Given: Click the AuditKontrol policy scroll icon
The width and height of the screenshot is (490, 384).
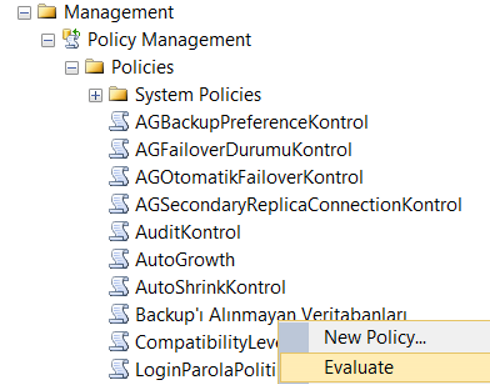Looking at the screenshot, I should point(119,232).
